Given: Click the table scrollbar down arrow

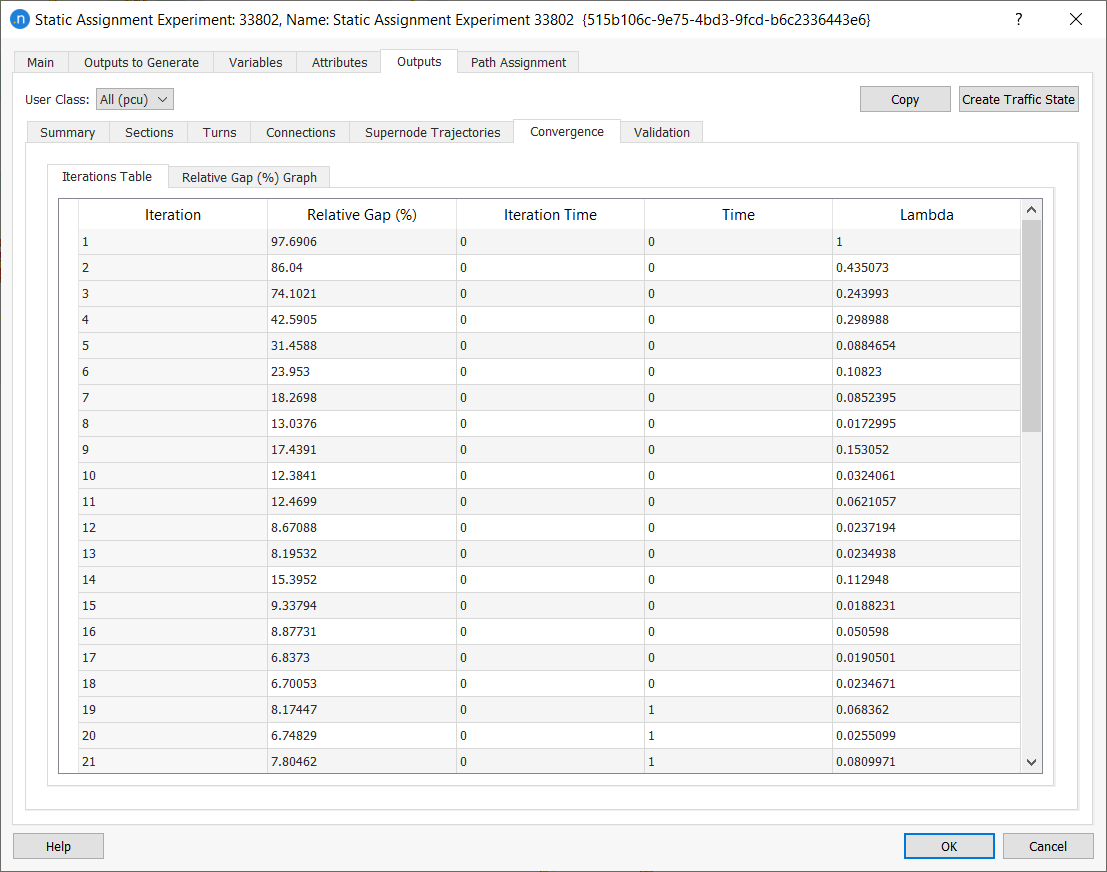Looking at the screenshot, I should (1032, 762).
